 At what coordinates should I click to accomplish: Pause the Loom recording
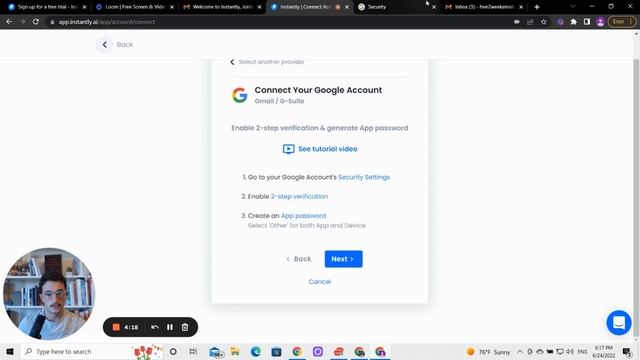point(170,327)
